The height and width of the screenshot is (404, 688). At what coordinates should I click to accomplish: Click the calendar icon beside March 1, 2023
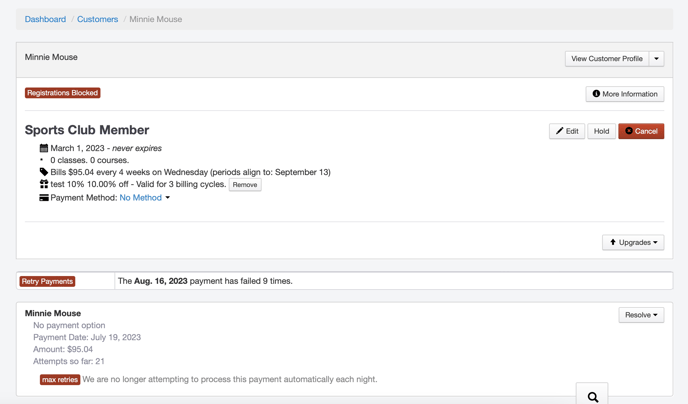tap(44, 148)
